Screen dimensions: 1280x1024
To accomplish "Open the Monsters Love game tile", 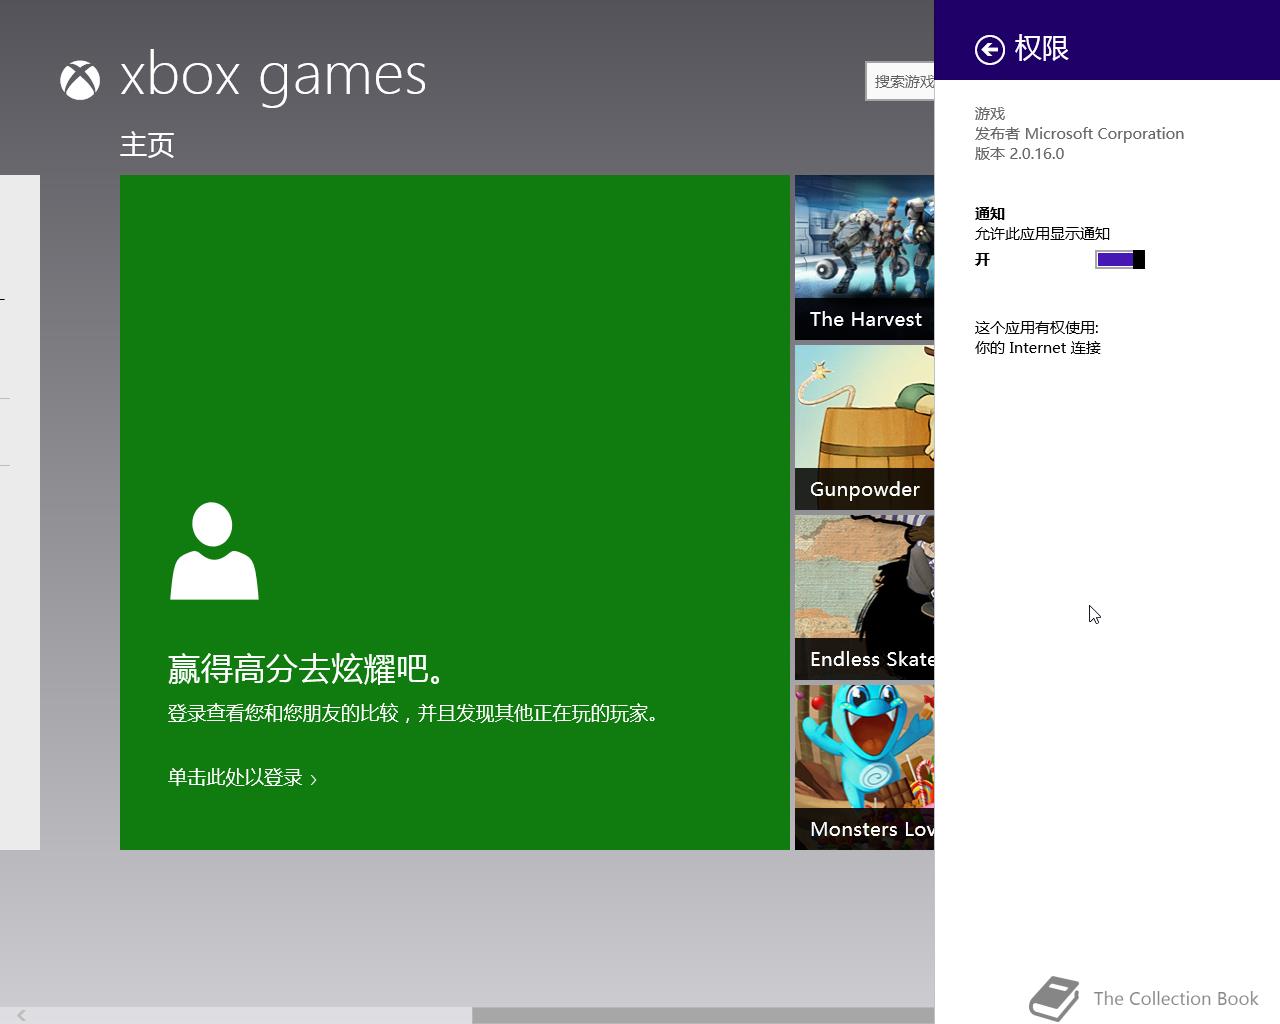I will click(864, 767).
